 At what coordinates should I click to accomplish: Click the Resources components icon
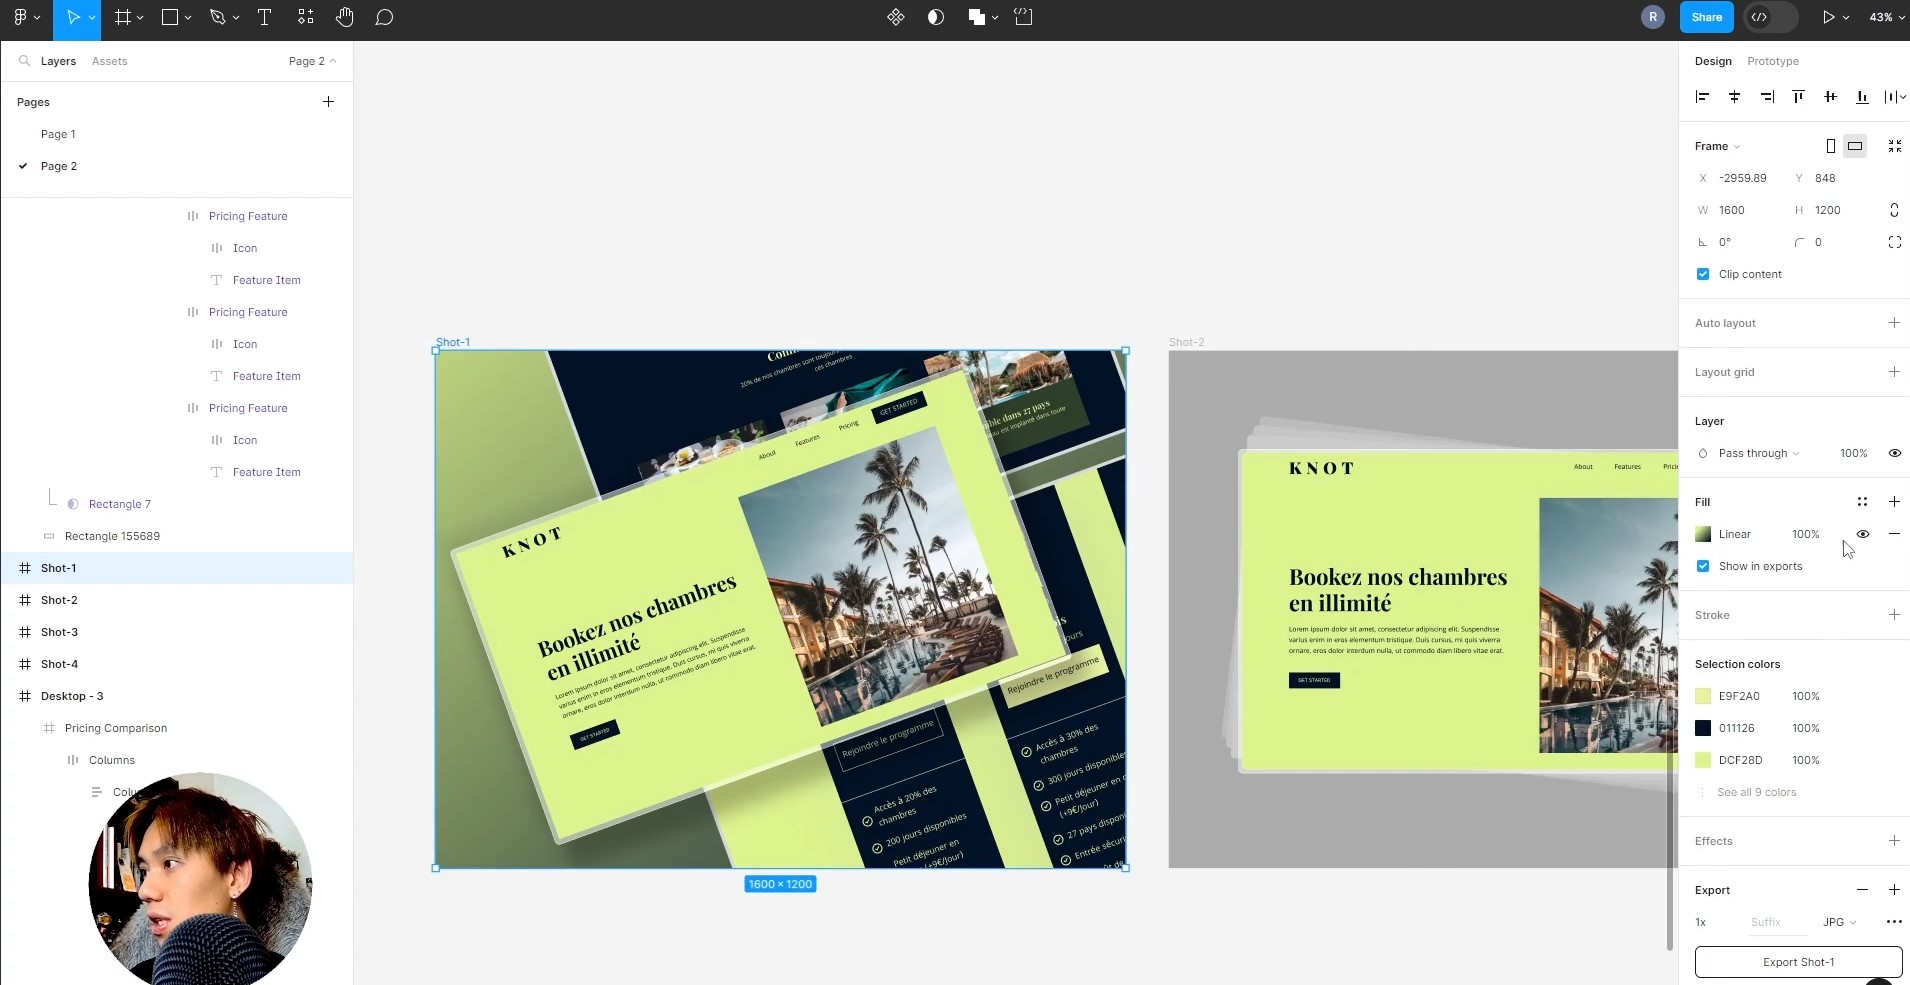point(896,17)
